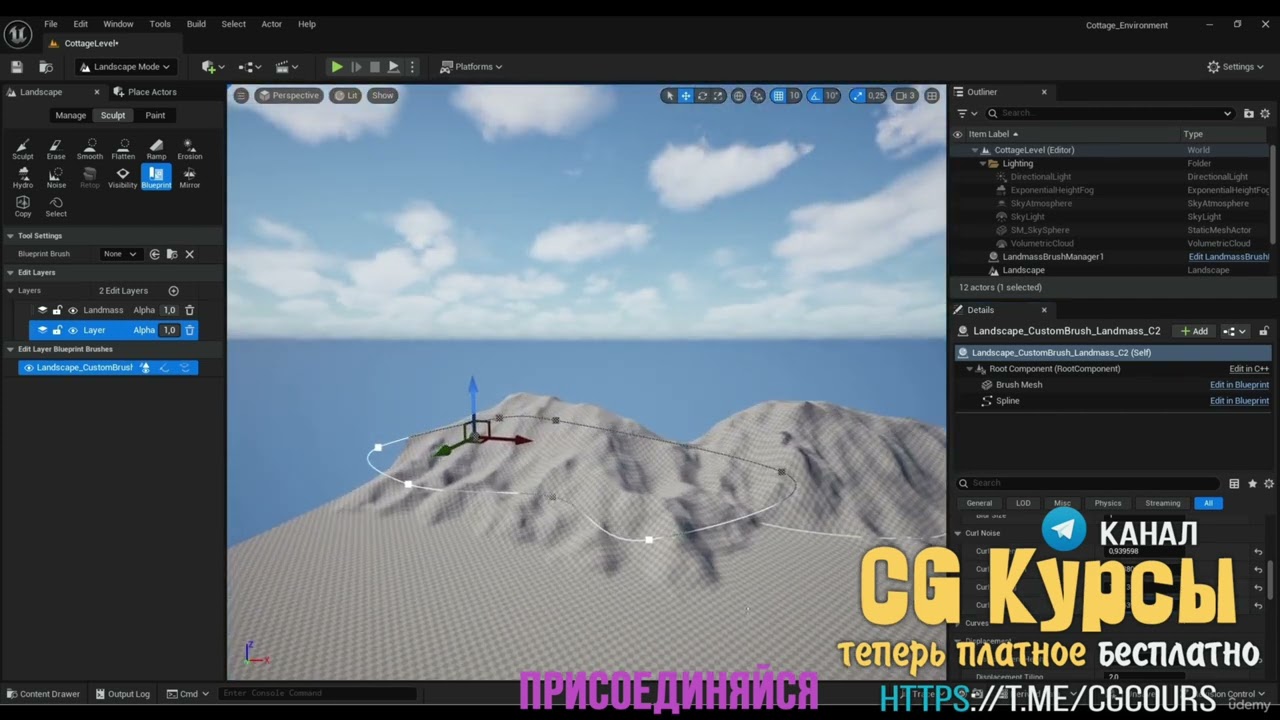Toggle visibility of Landscape_CustomBrush blueprint brush
Image resolution: width=1280 pixels, height=720 pixels.
click(x=28, y=368)
